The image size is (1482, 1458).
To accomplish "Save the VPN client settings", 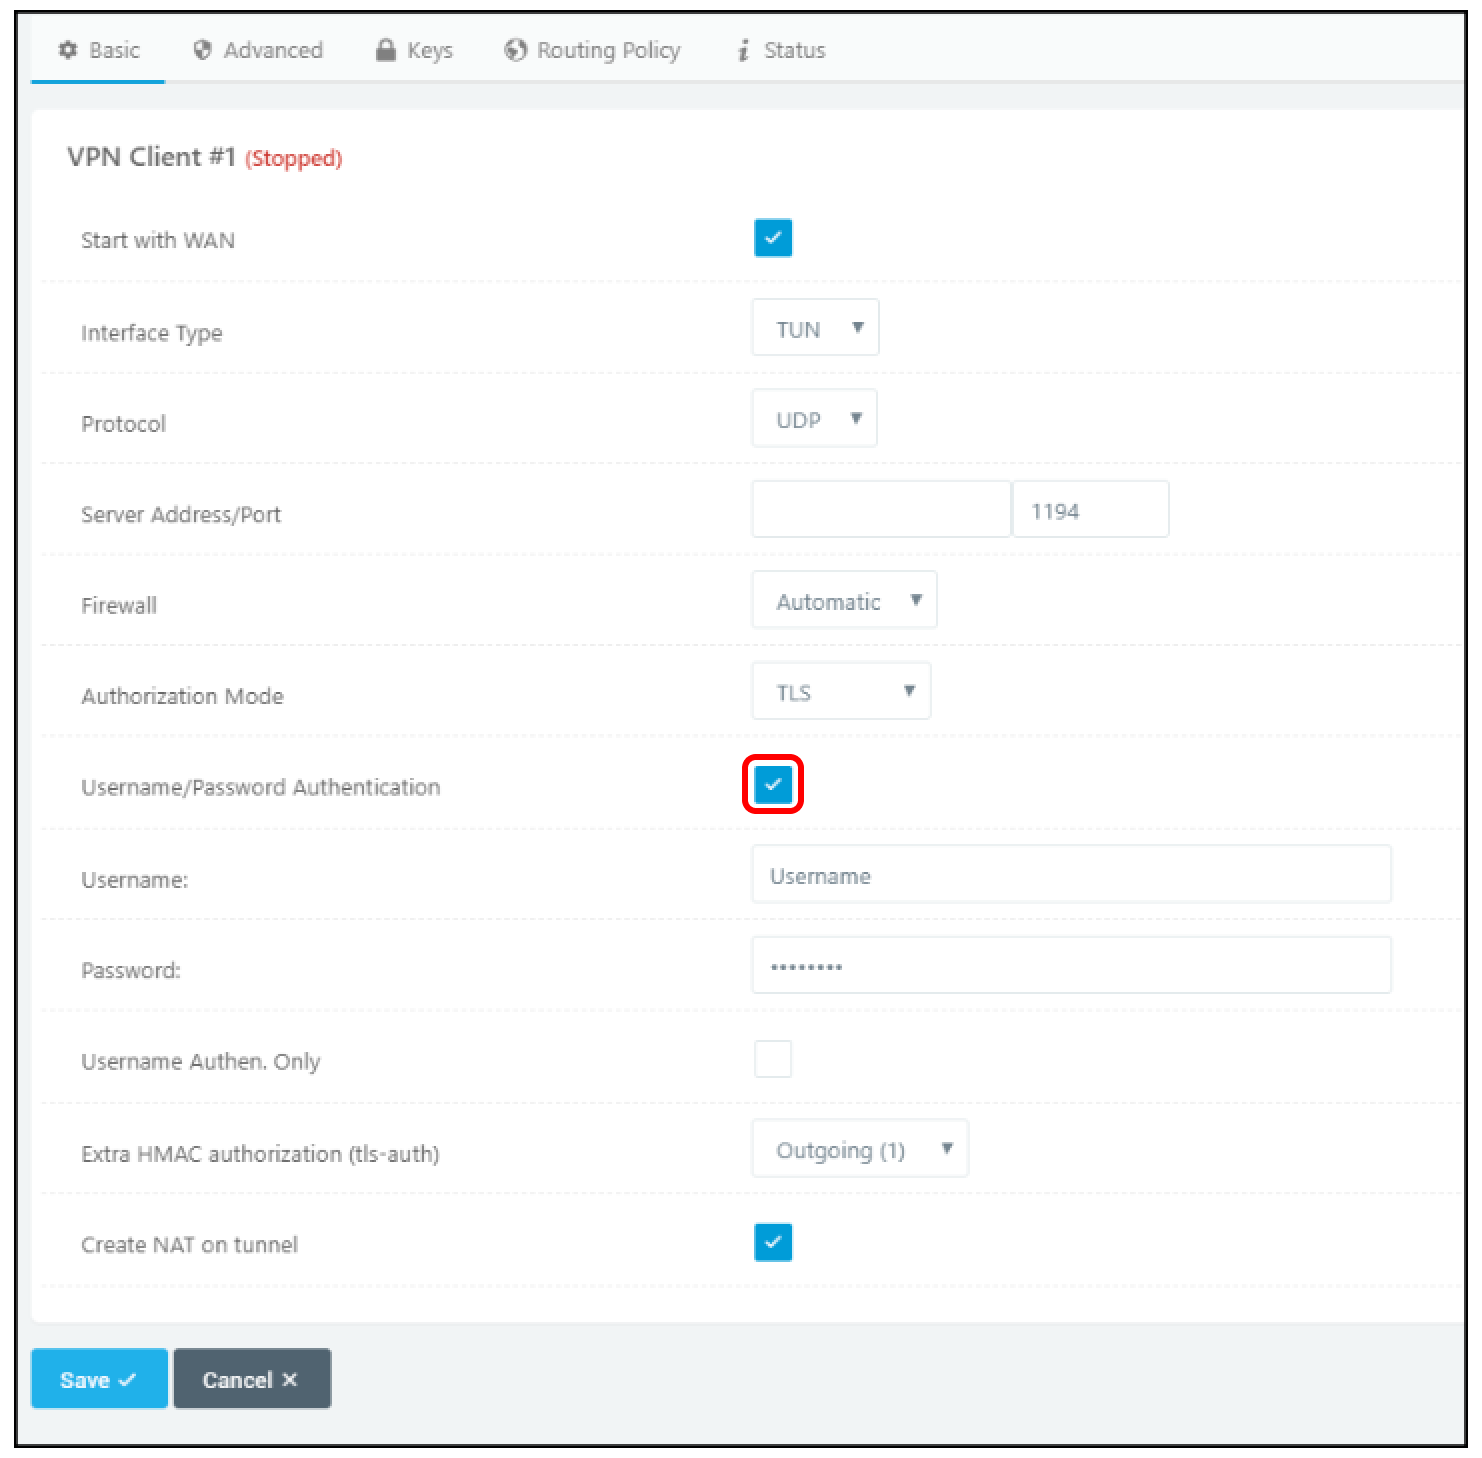I will tap(99, 1379).
